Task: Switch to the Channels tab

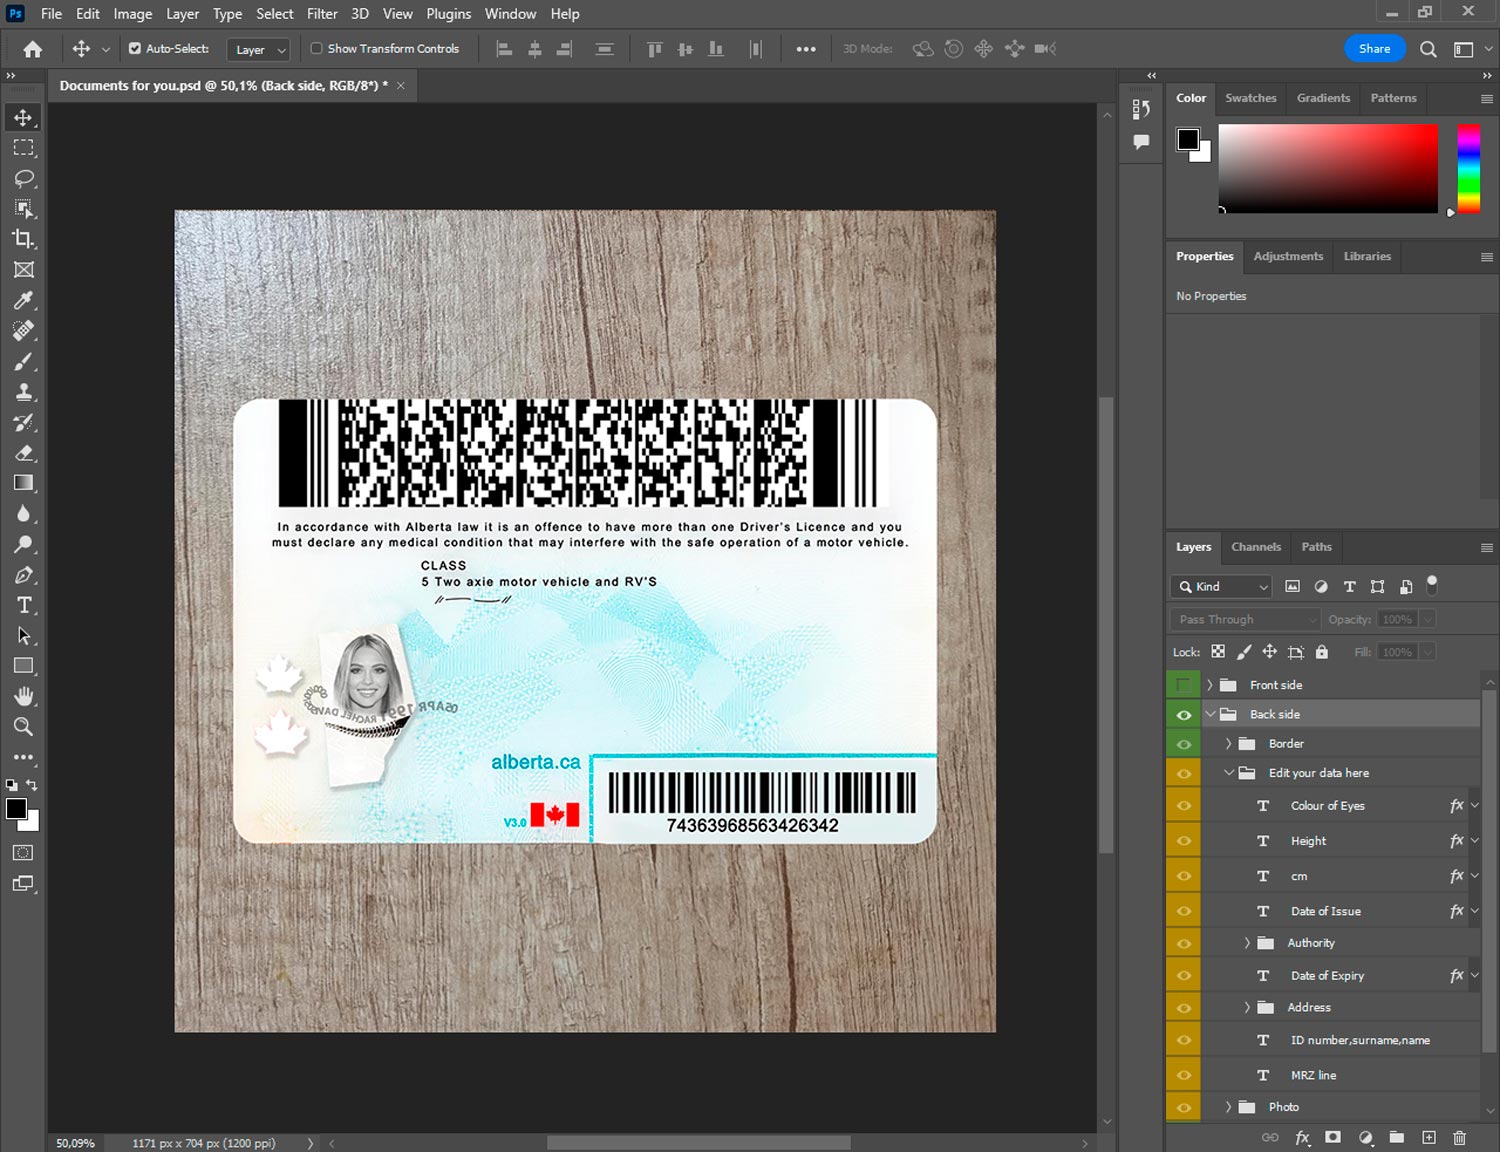Action: pyautogui.click(x=1255, y=547)
